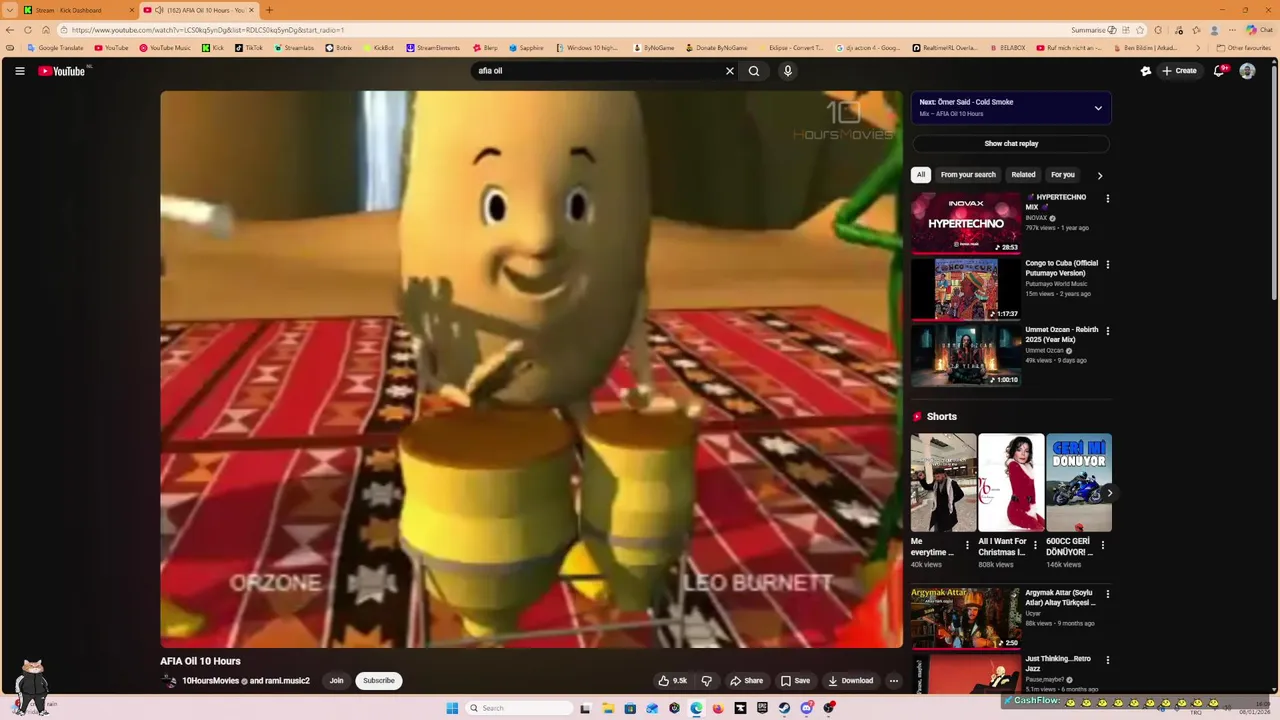Image resolution: width=1280 pixels, height=720 pixels.
Task: Click the Create button
Action: (x=1179, y=71)
